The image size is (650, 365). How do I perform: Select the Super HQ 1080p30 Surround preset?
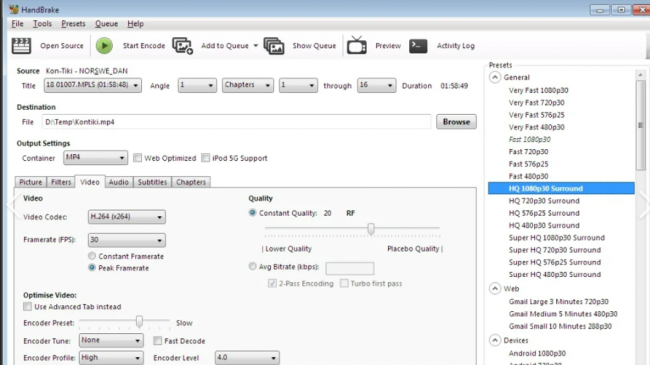[x=557, y=238]
